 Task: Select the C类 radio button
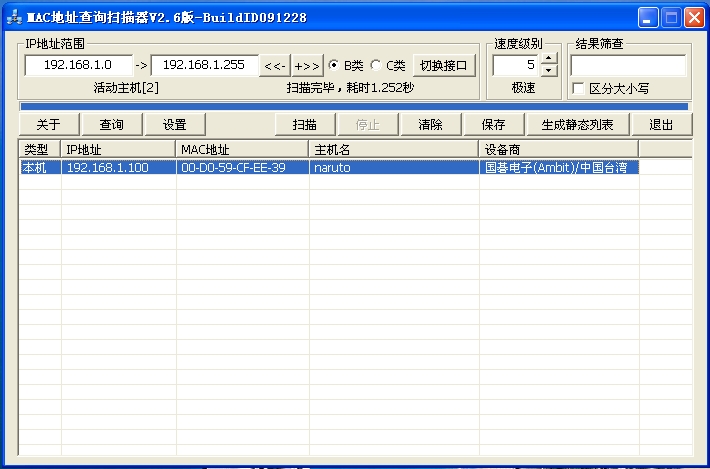click(x=376, y=66)
